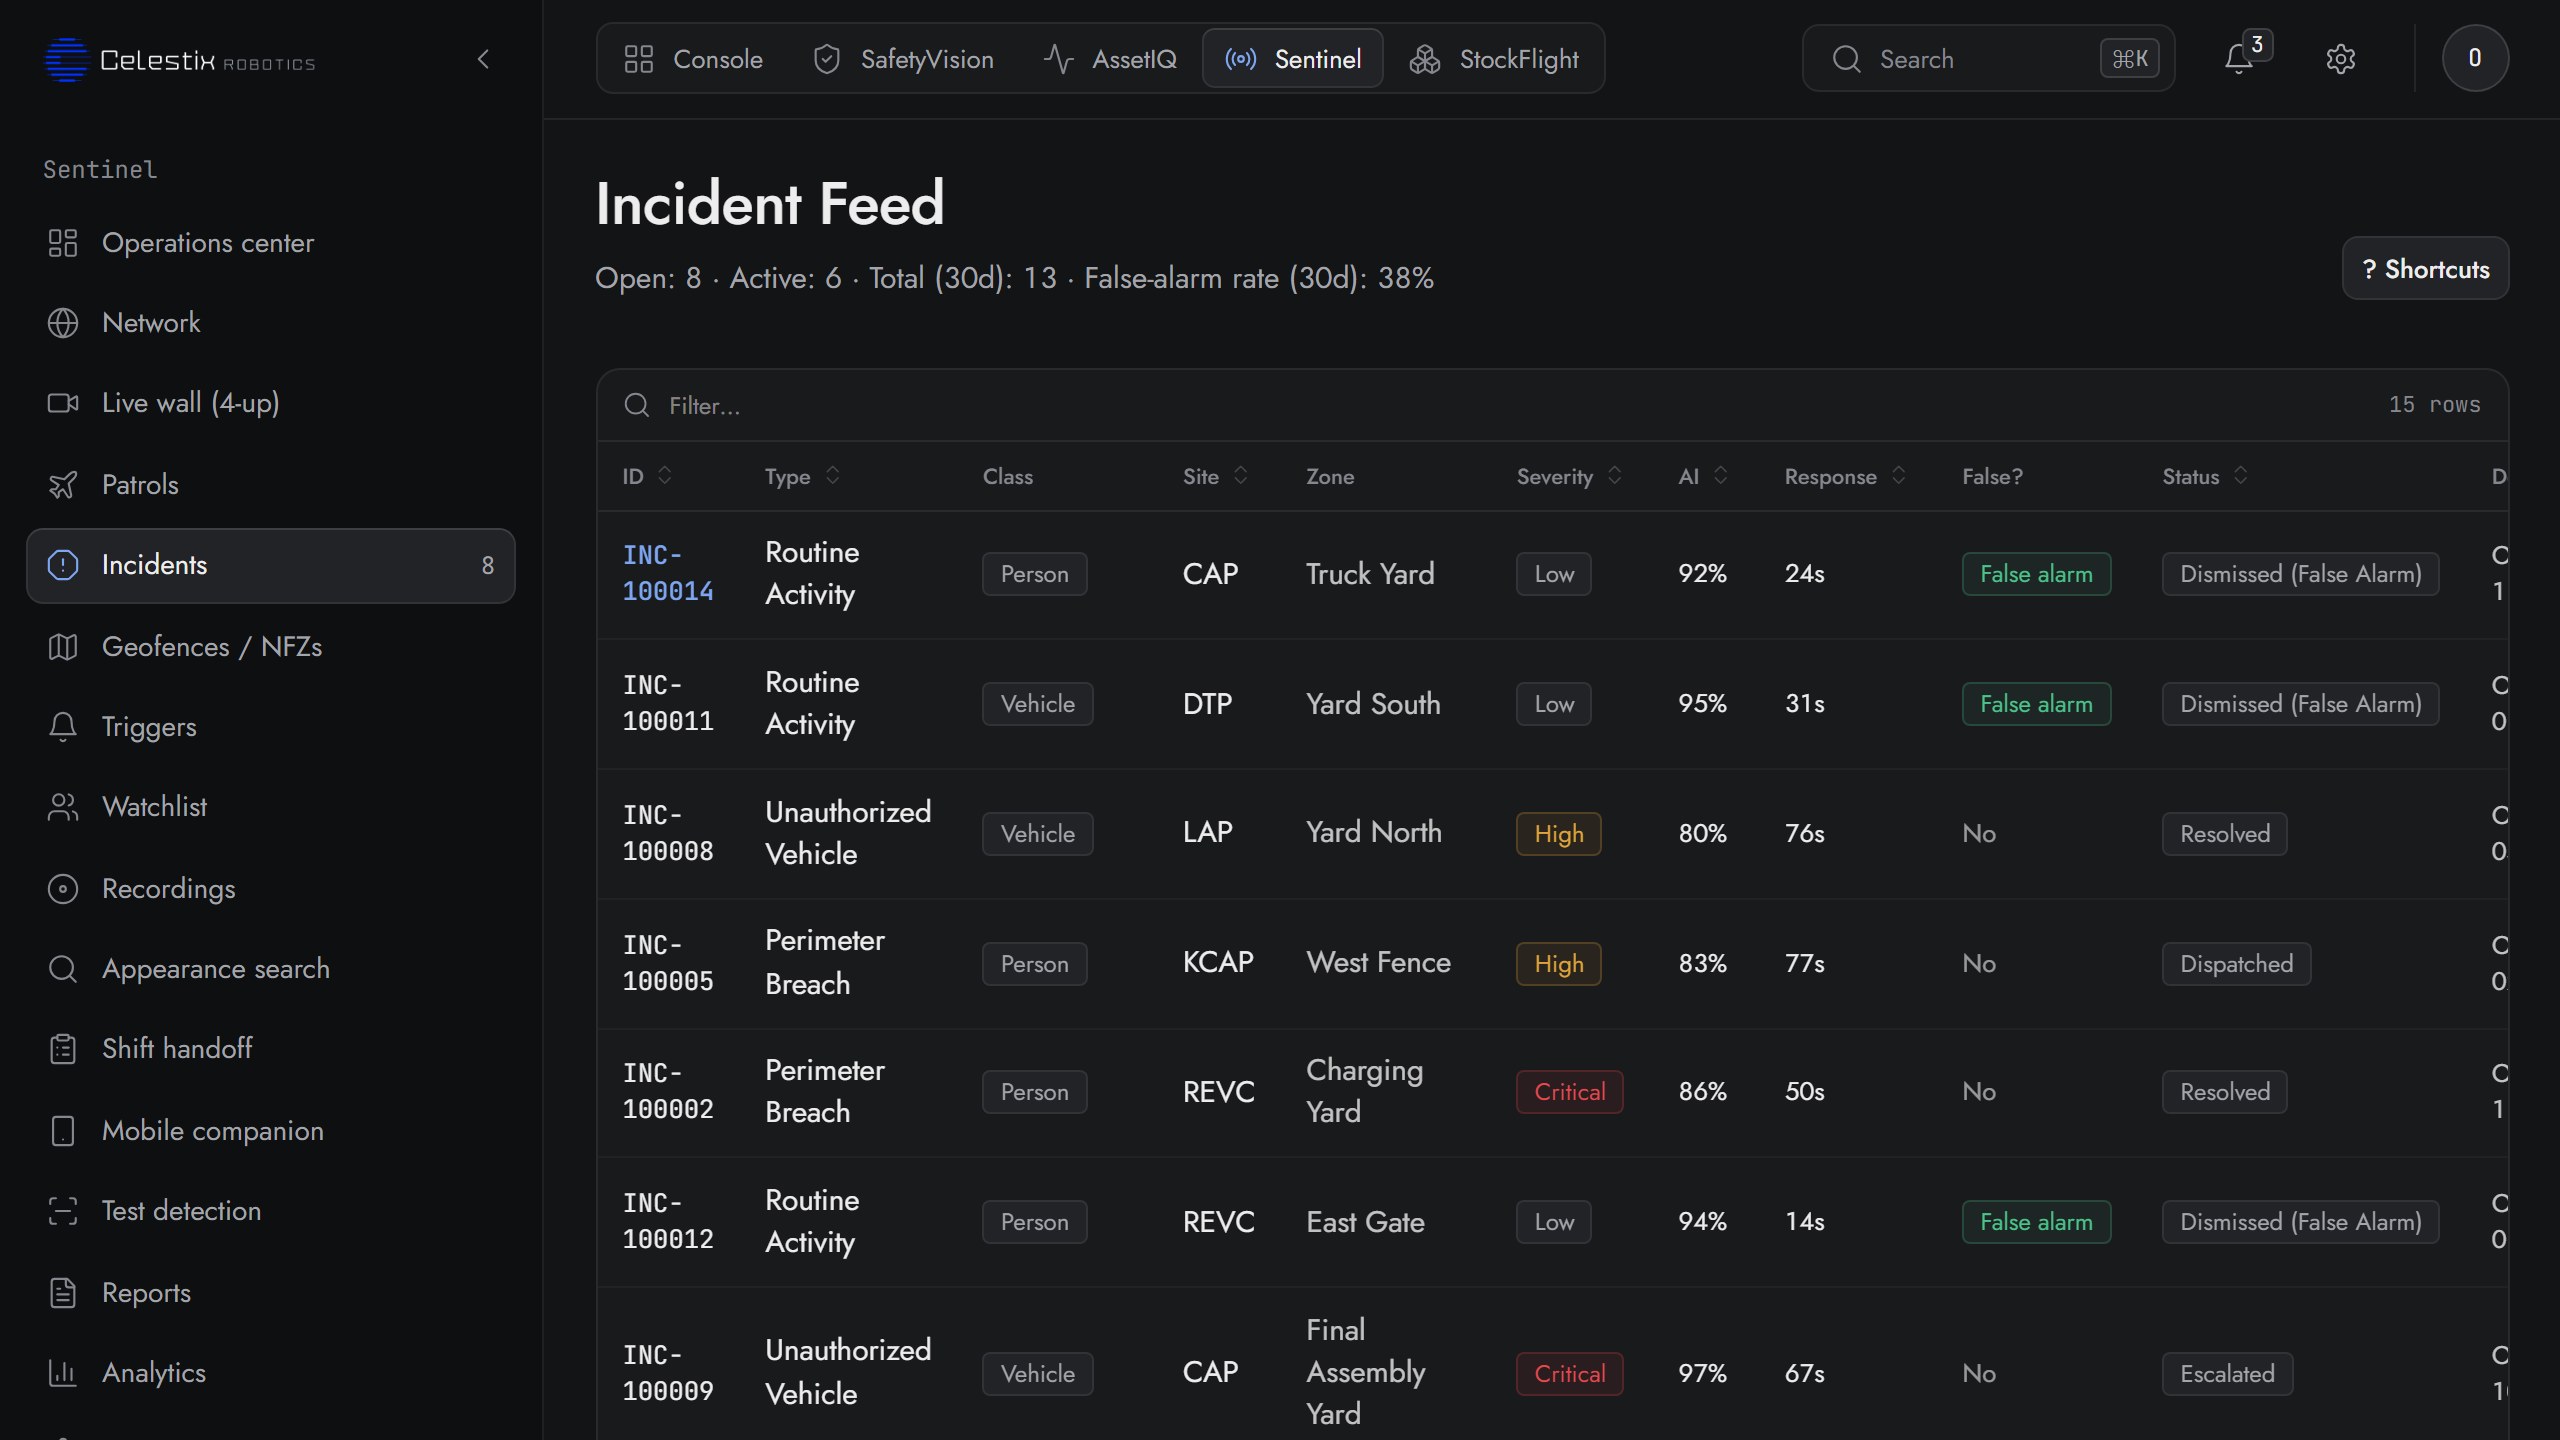Image resolution: width=2560 pixels, height=1440 pixels.
Task: Click the user avatar button
Action: pos(2475,58)
